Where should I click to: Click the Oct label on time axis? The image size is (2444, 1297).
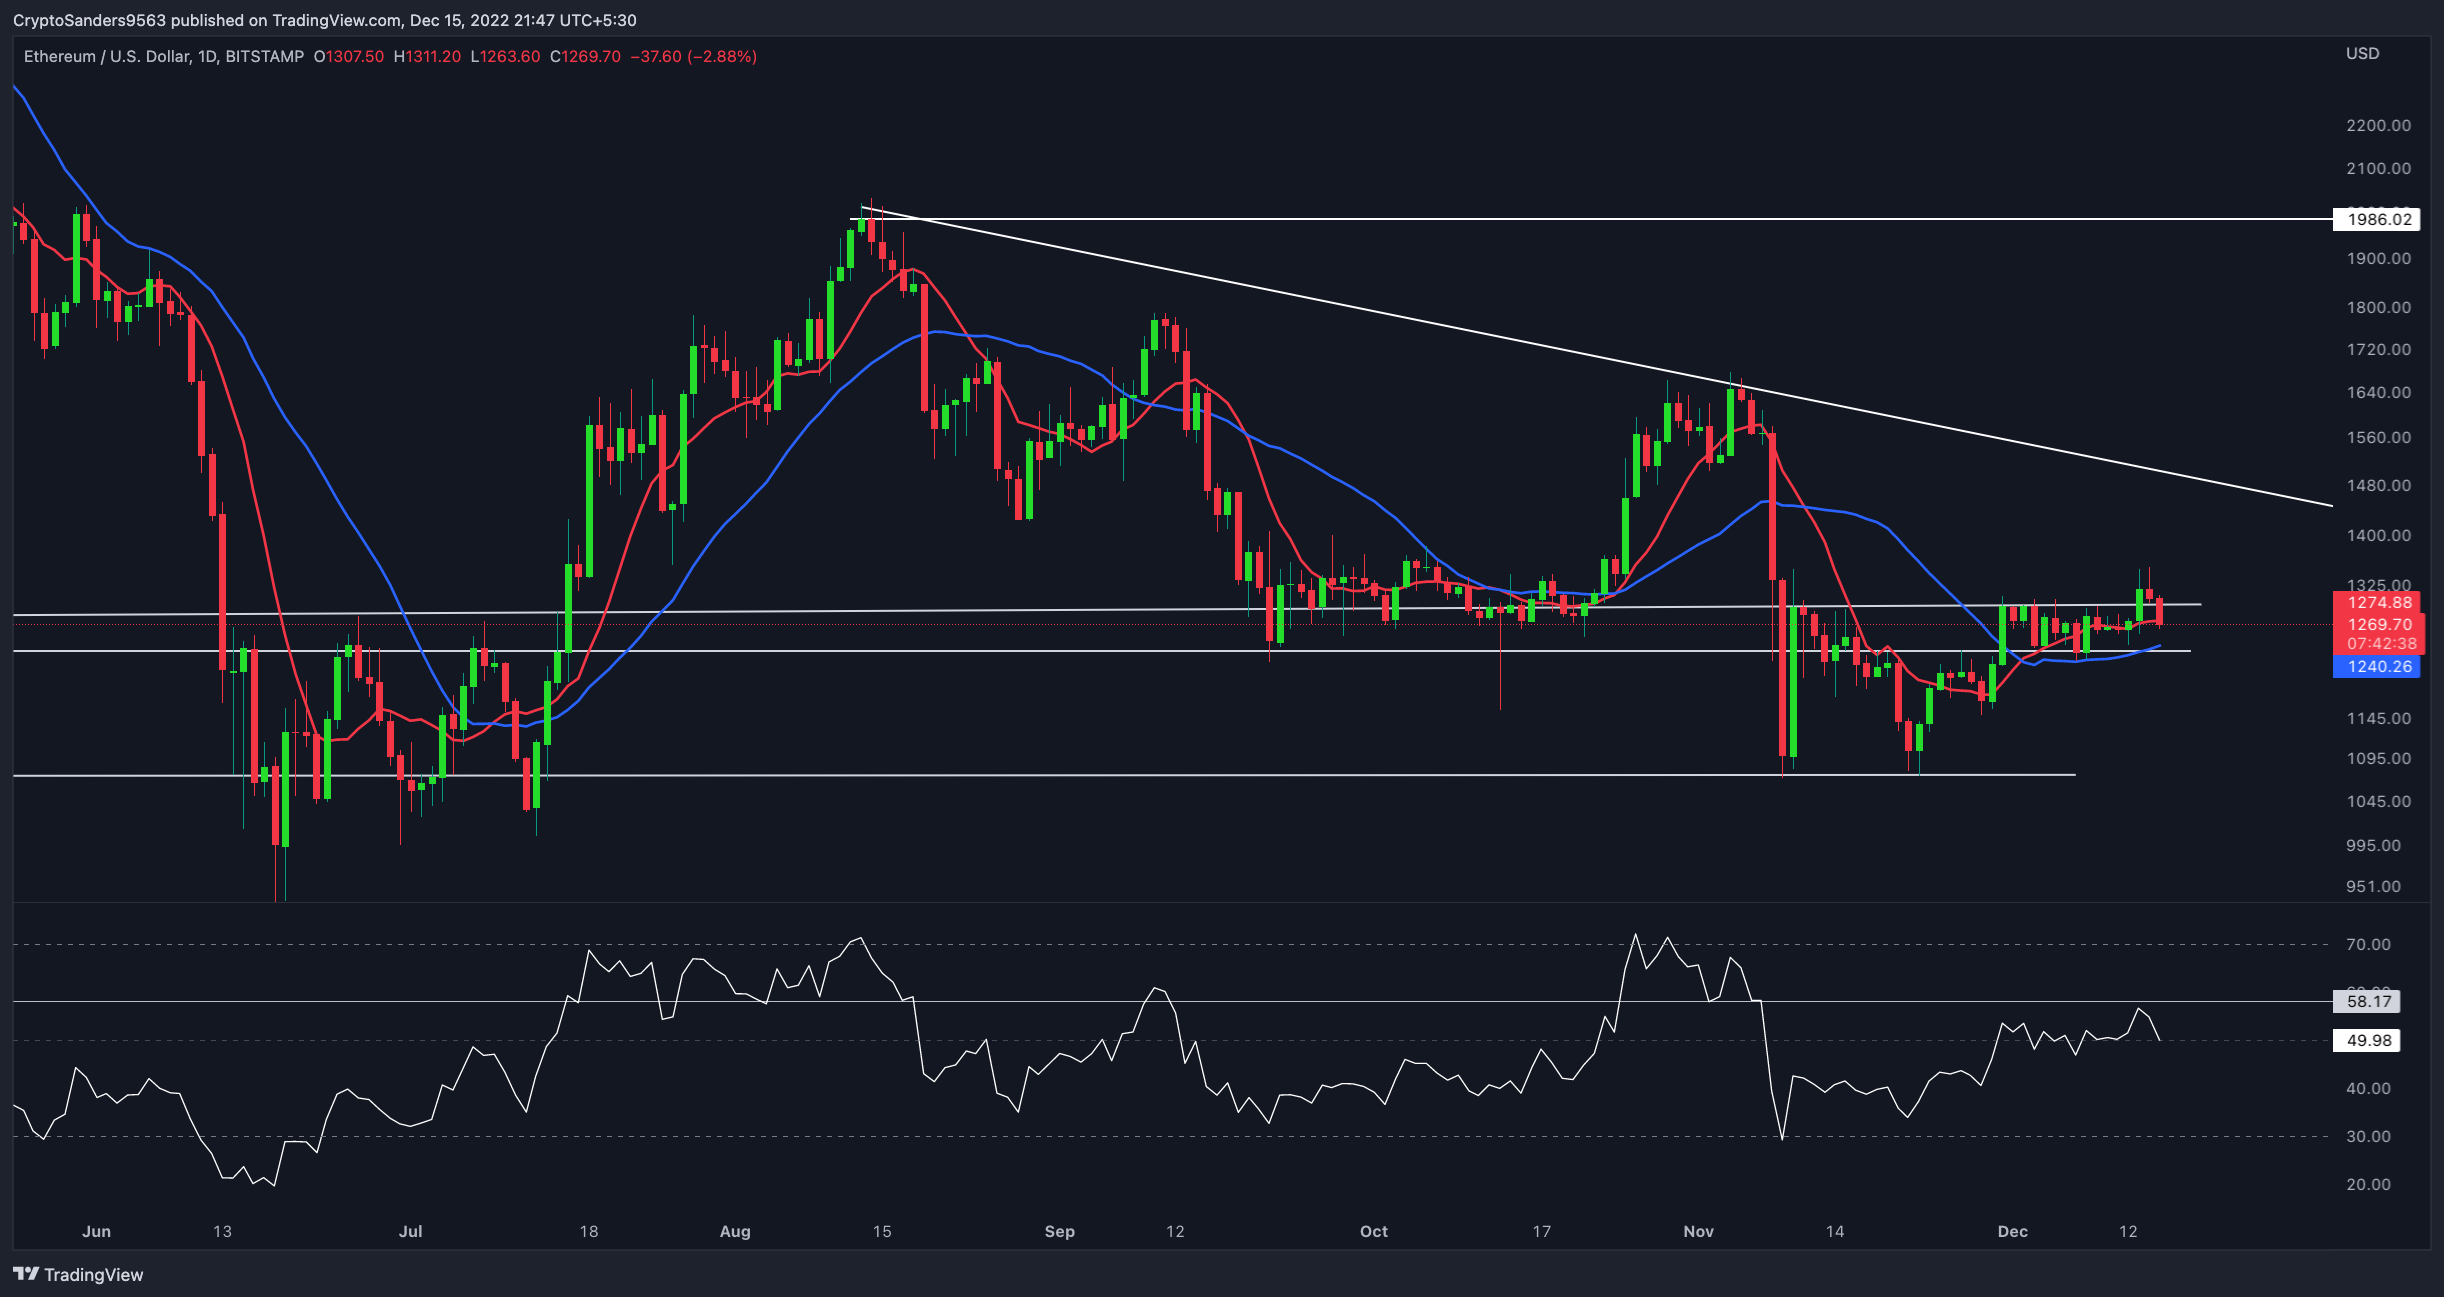(x=1374, y=1231)
